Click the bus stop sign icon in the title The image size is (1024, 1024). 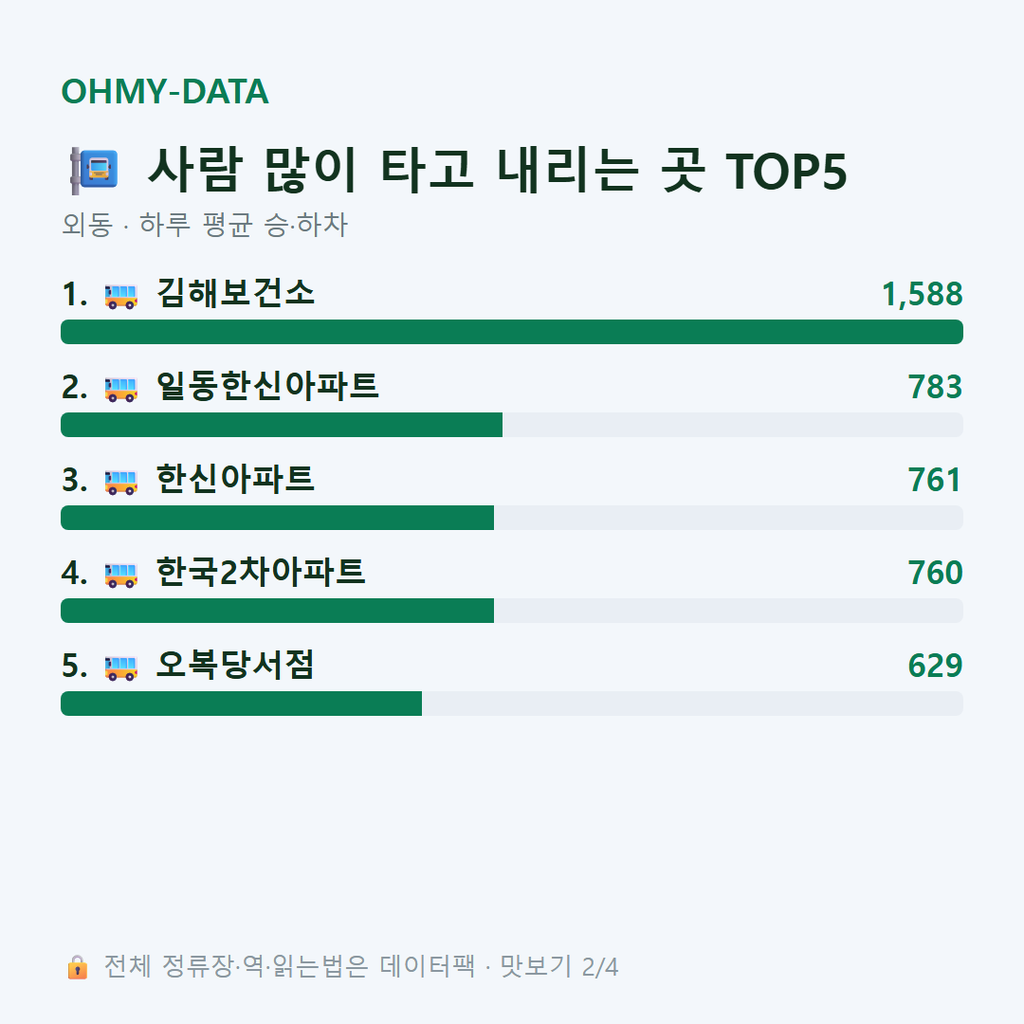pyautogui.click(x=94, y=170)
